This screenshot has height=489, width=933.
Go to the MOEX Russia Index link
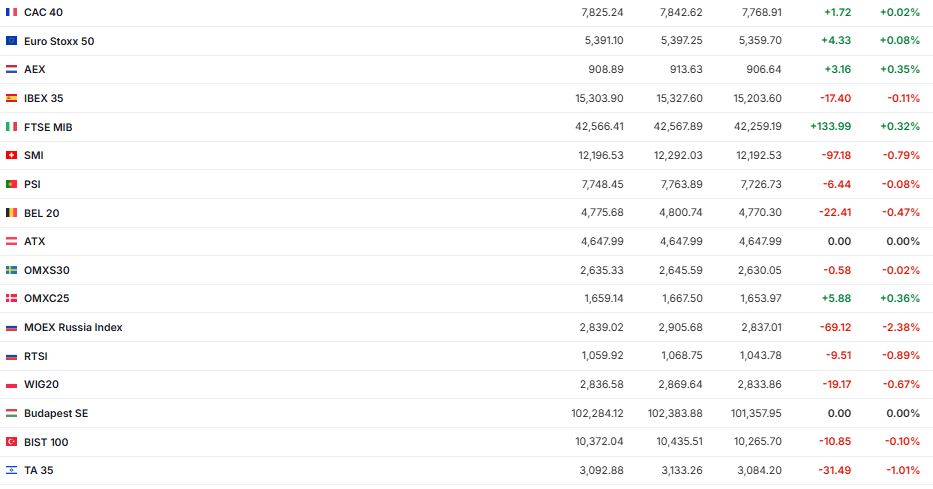click(73, 327)
